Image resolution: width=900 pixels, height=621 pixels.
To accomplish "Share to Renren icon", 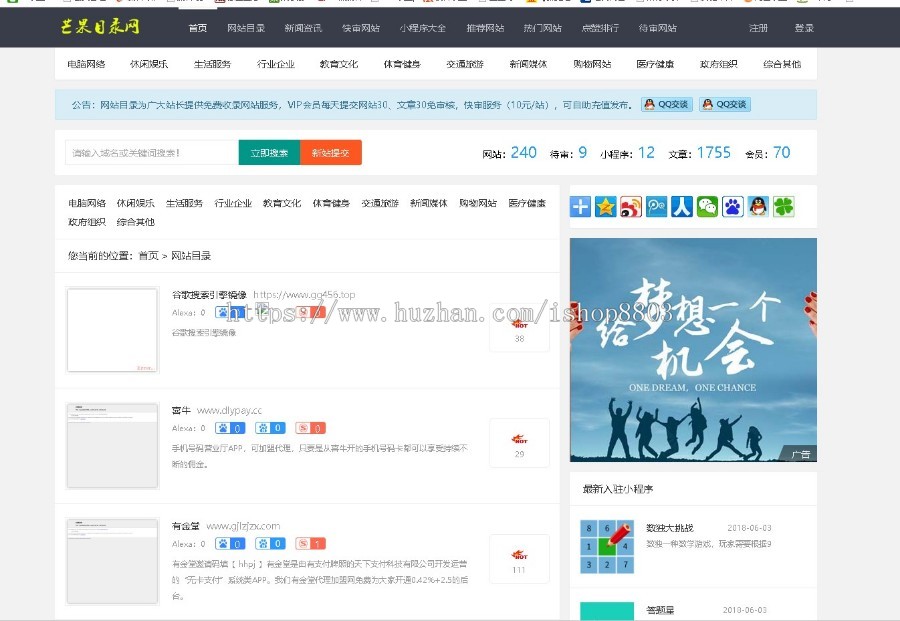I will (679, 207).
